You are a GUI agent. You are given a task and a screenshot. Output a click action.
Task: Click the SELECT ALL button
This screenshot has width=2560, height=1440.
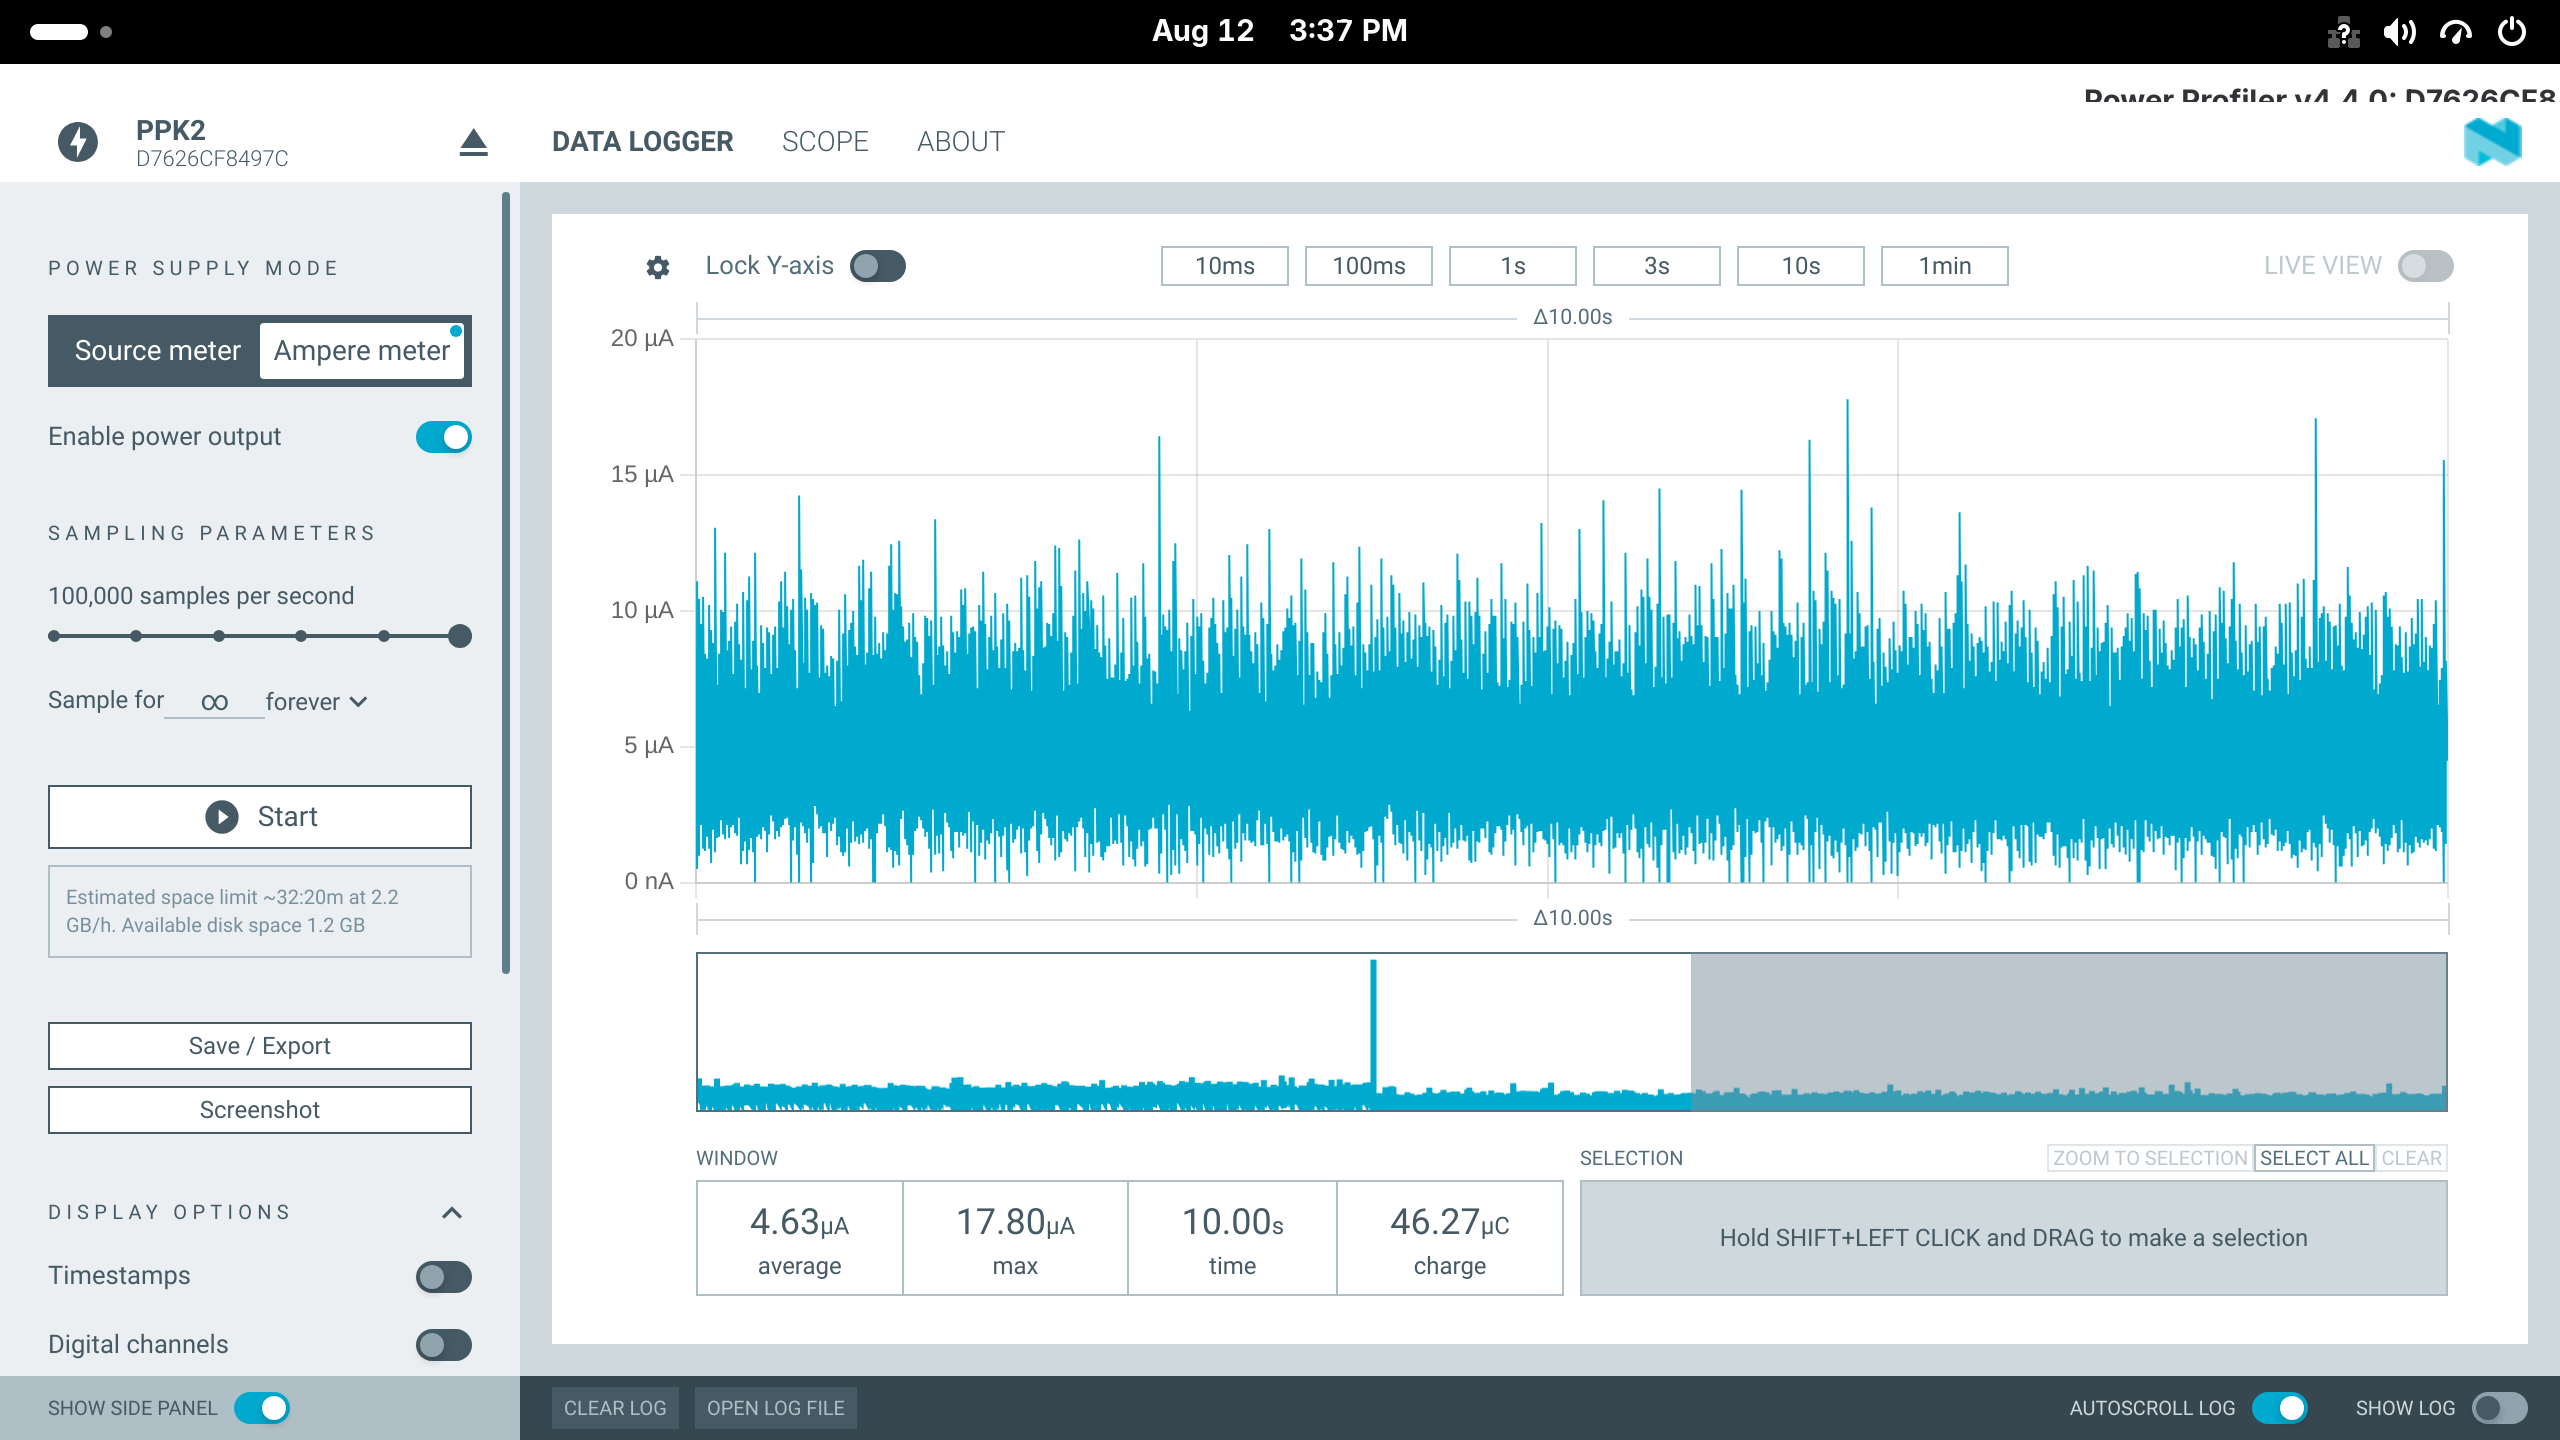[x=2314, y=1158]
